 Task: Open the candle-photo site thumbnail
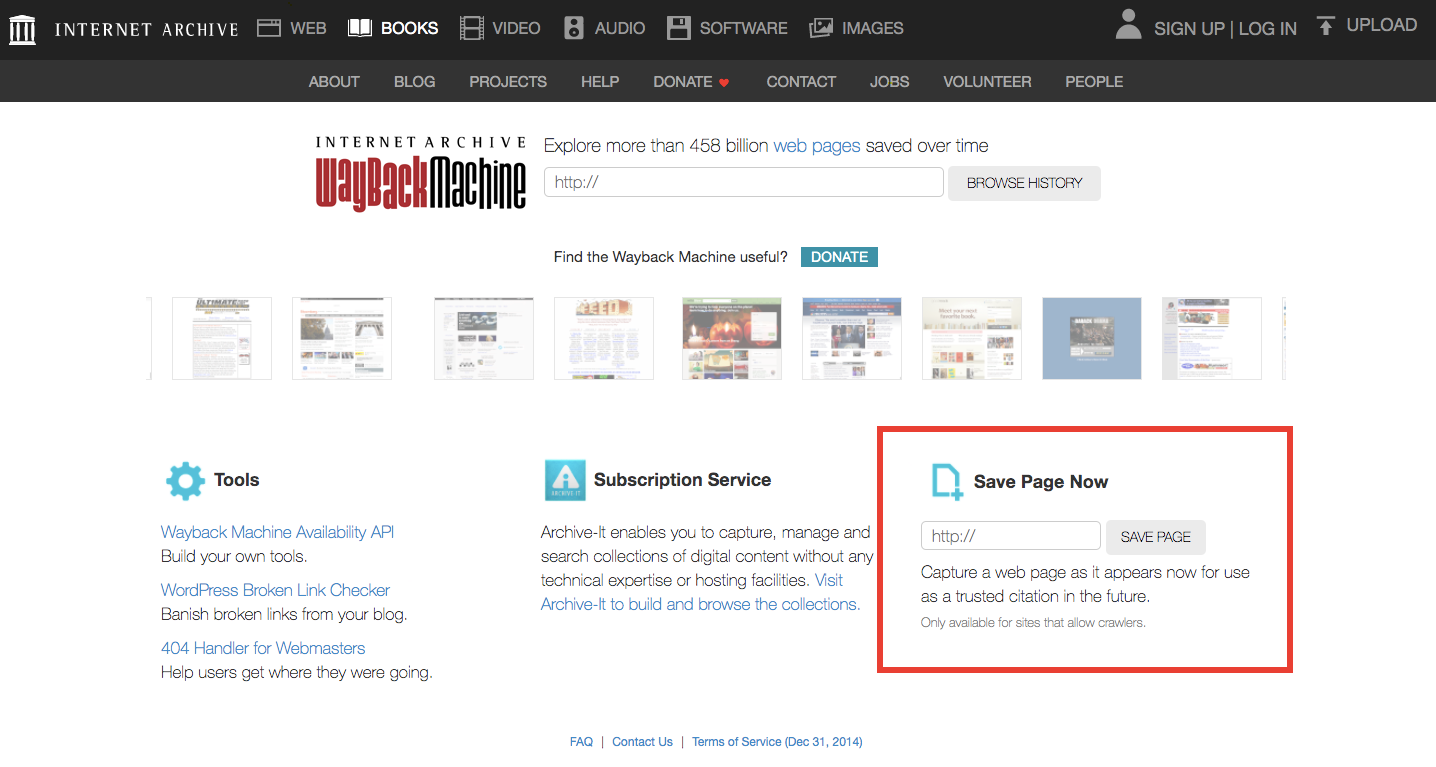click(732, 338)
